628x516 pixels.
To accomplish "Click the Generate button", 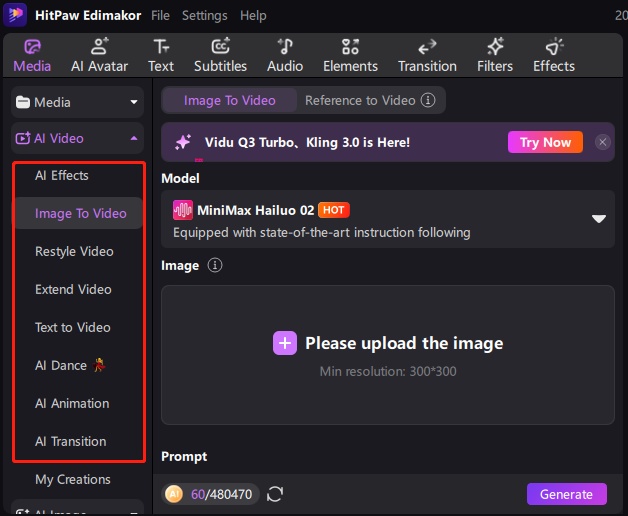I will [x=566, y=494].
